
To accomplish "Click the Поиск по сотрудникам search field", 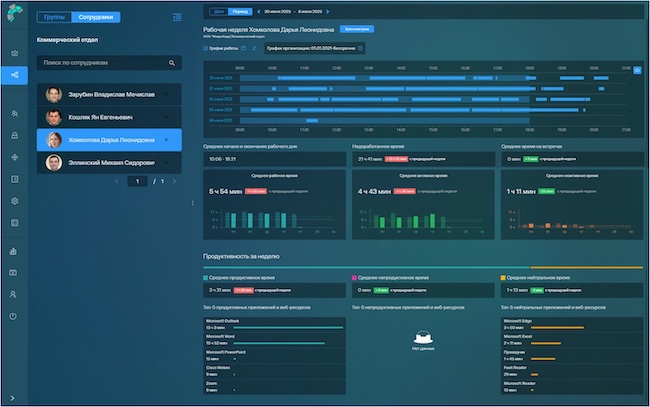I will point(109,63).
